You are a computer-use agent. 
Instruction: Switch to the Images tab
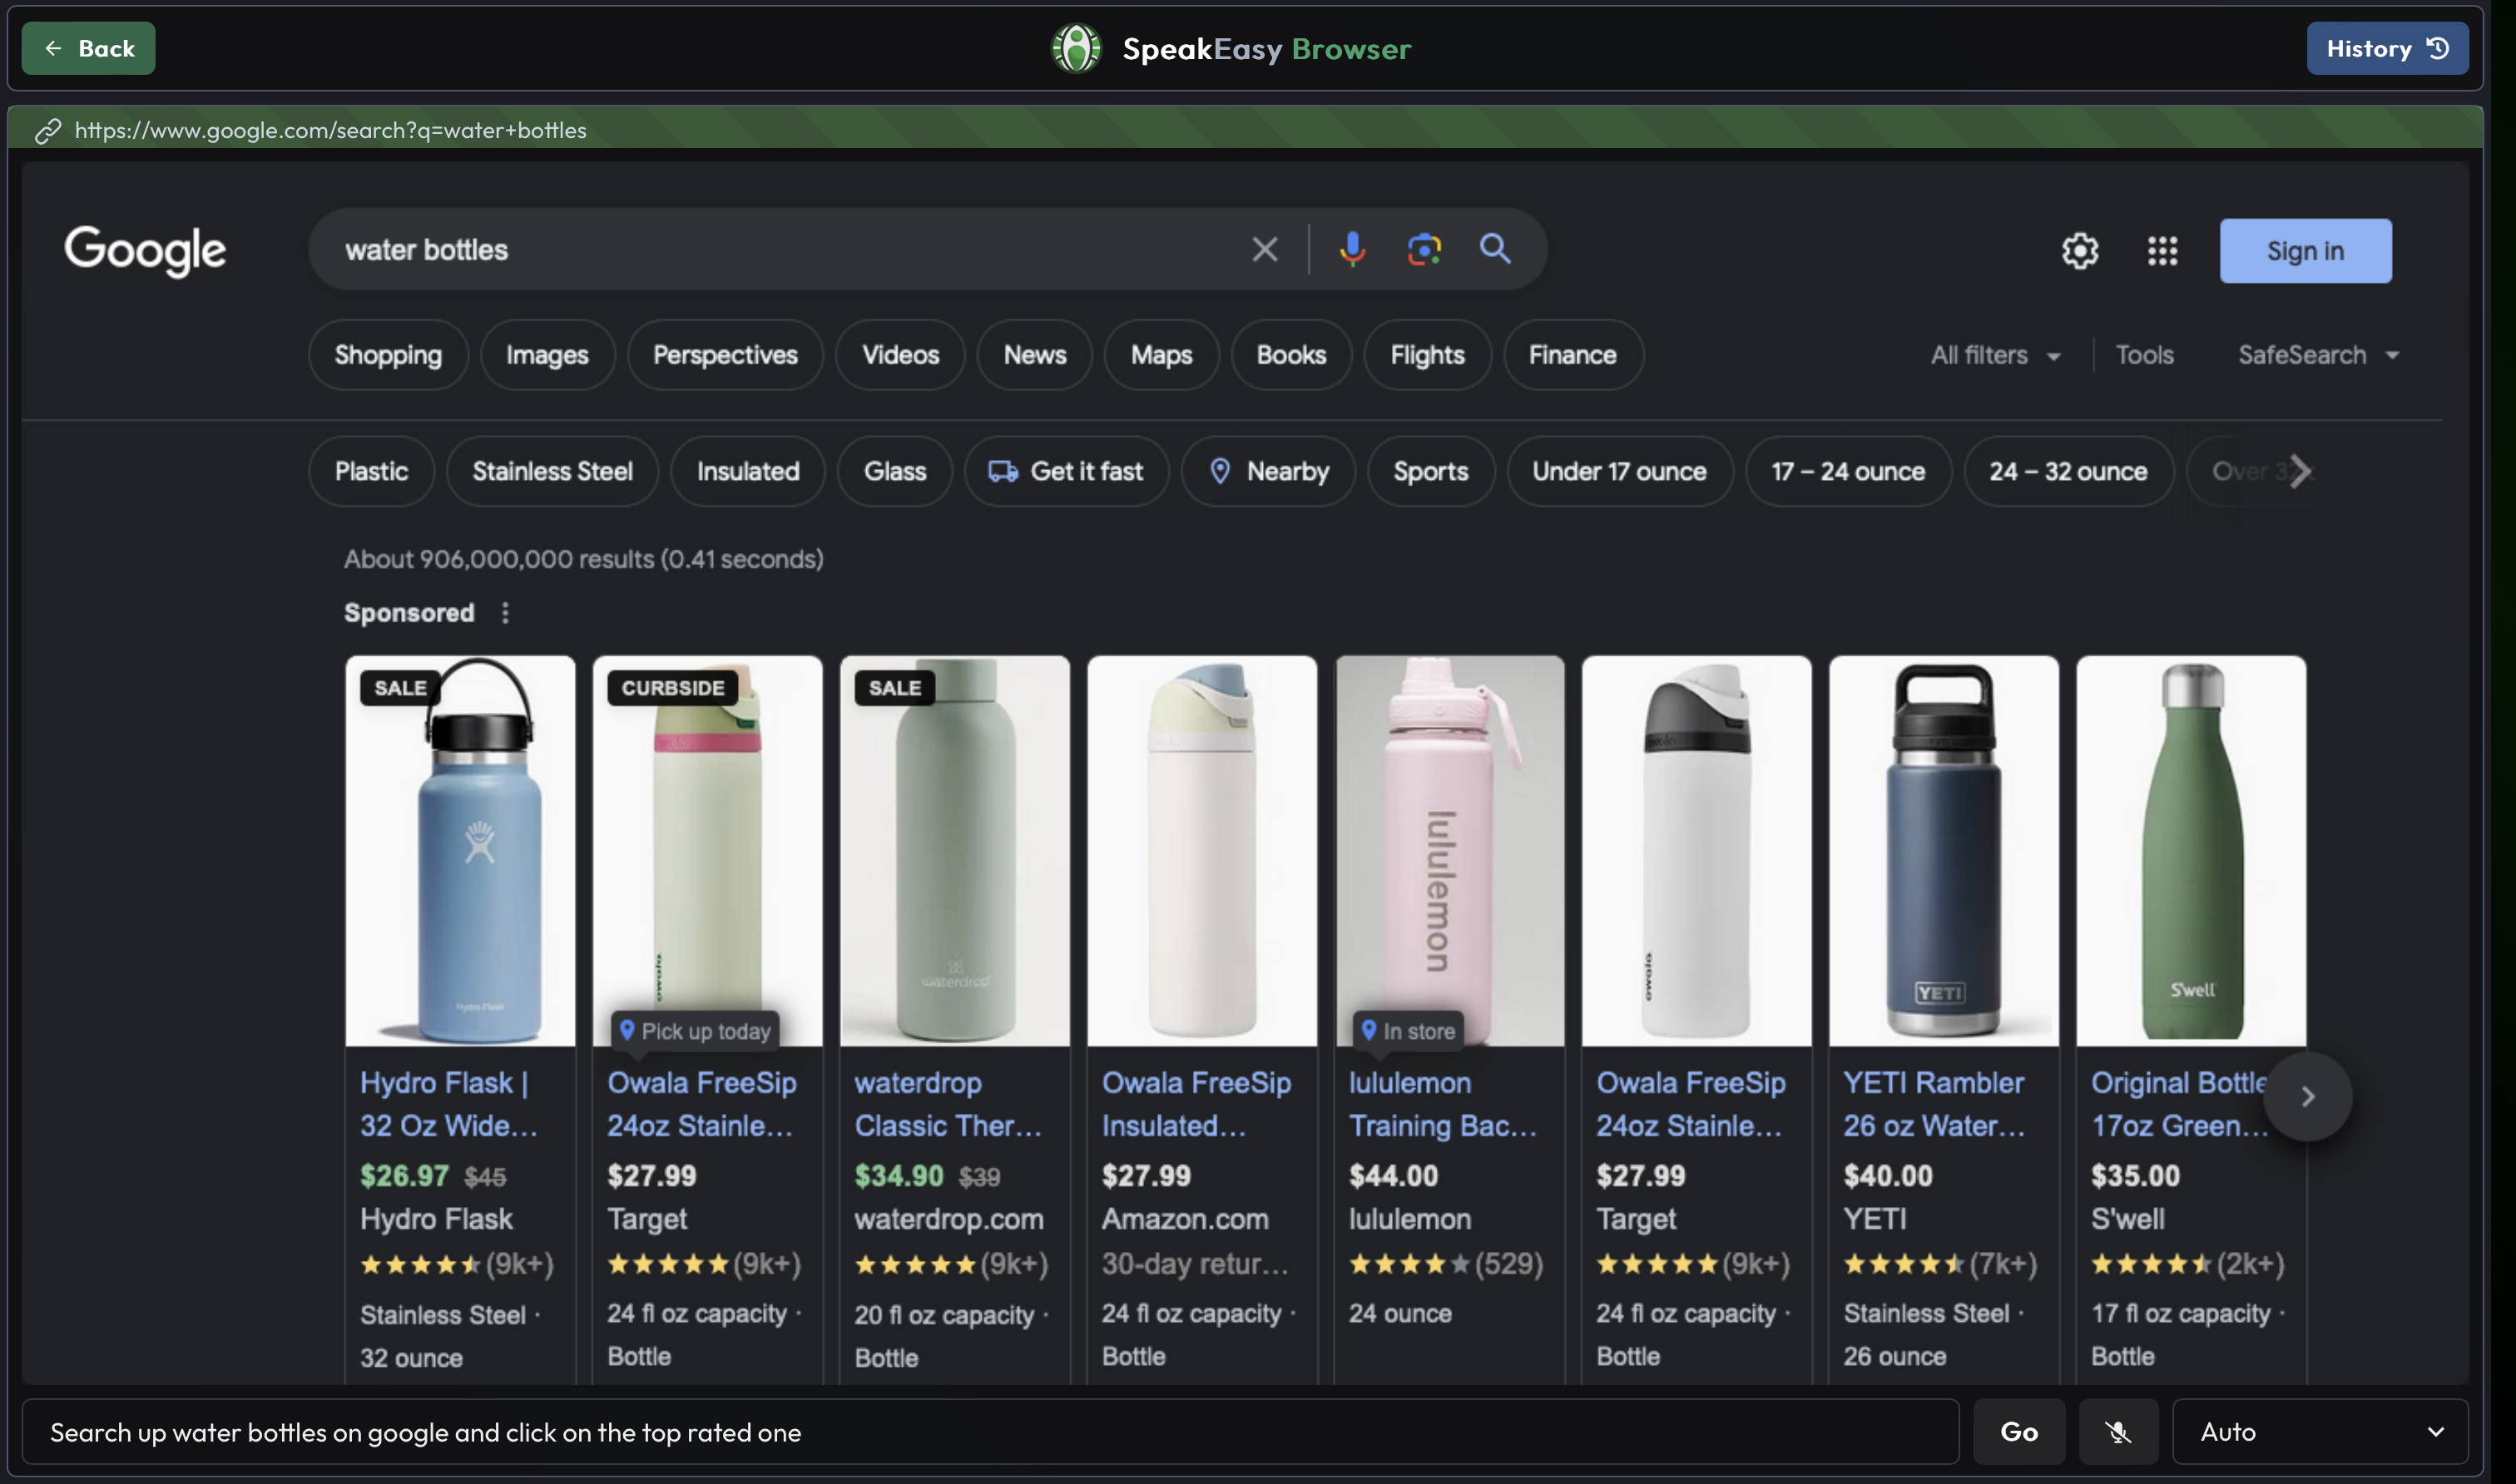pos(547,355)
